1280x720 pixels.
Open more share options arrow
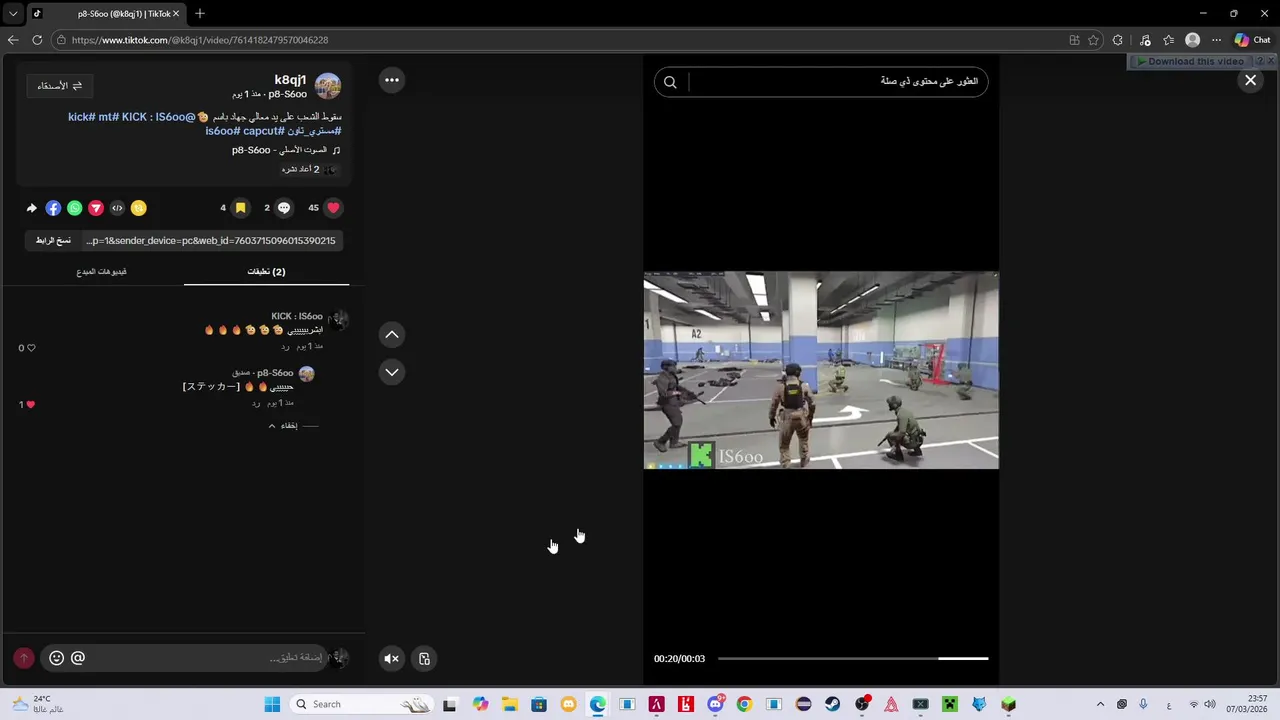pyautogui.click(x=32, y=208)
